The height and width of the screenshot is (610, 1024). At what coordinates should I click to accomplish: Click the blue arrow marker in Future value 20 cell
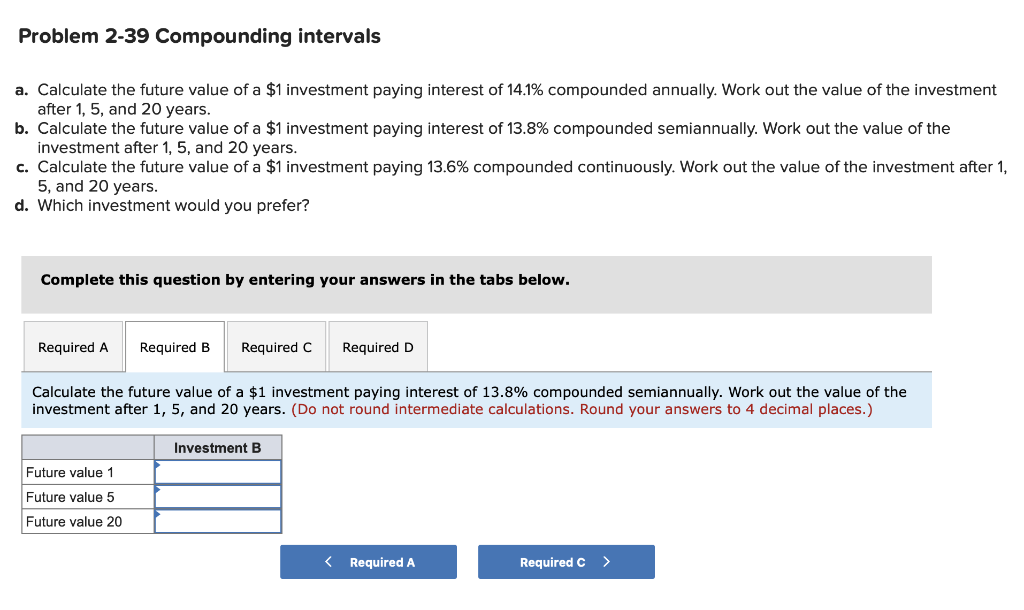158,514
